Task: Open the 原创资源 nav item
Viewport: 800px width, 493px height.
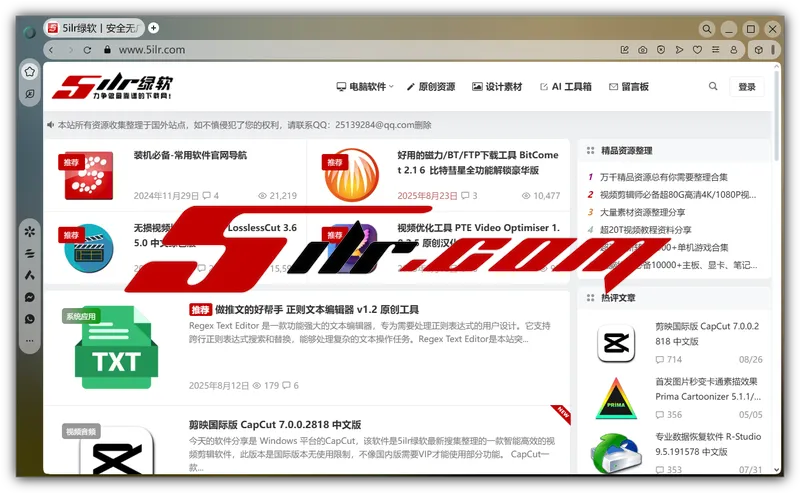Action: tap(431, 87)
